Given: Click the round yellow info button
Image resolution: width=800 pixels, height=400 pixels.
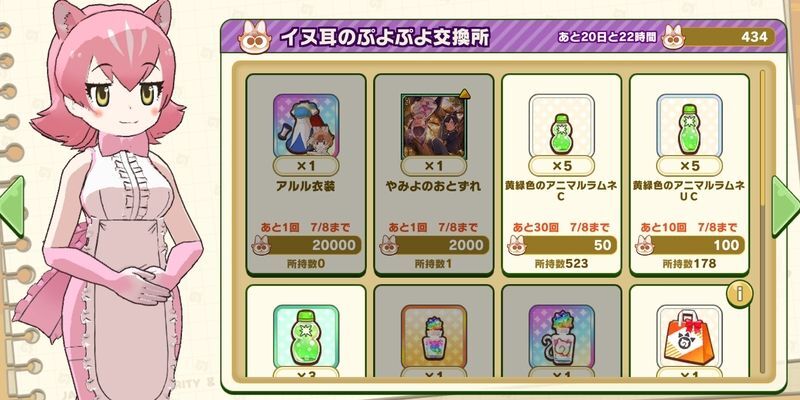Looking at the screenshot, I should 739,294.
